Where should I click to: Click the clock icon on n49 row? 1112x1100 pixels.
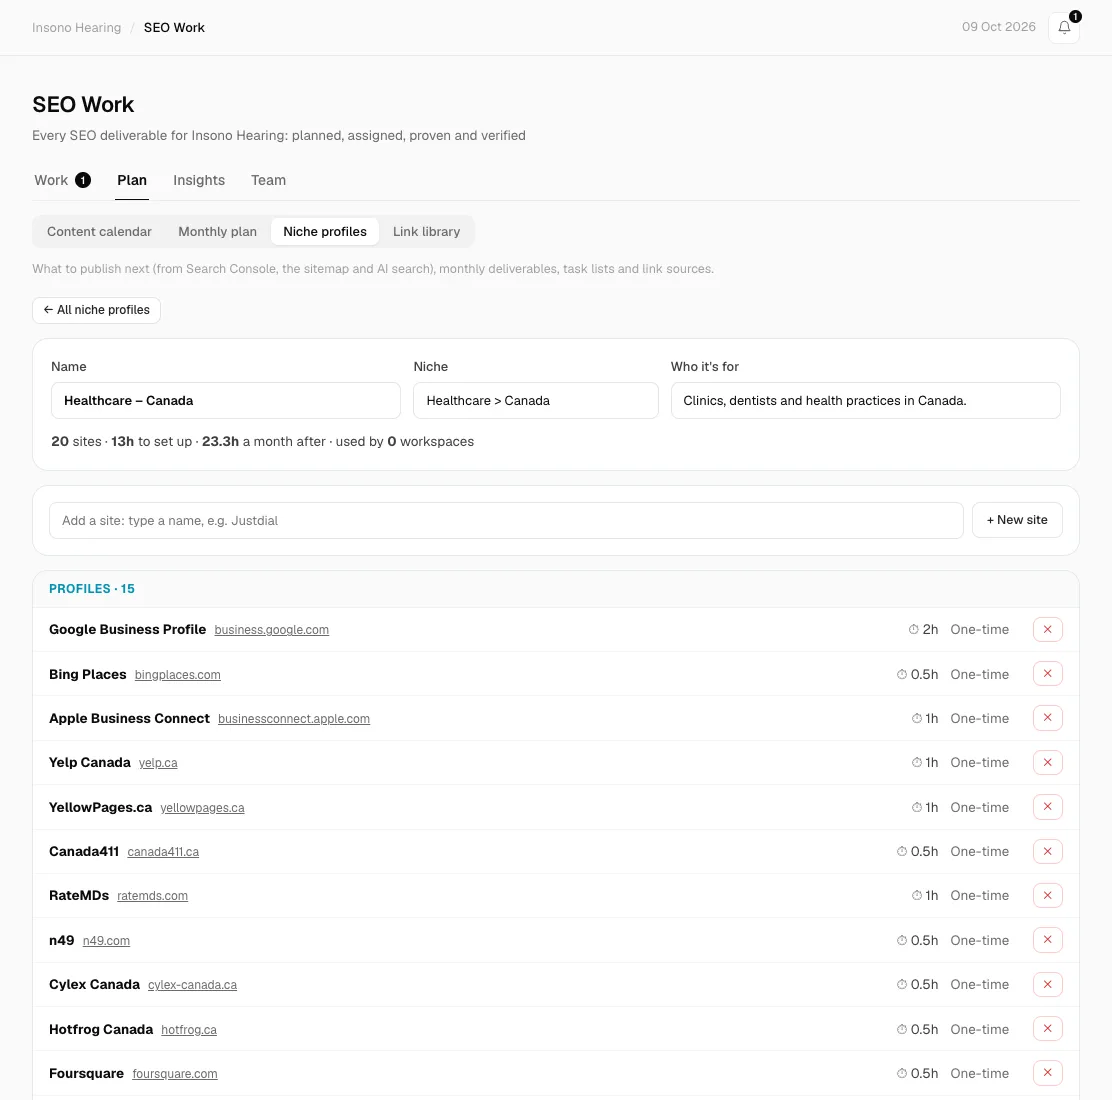(901, 940)
